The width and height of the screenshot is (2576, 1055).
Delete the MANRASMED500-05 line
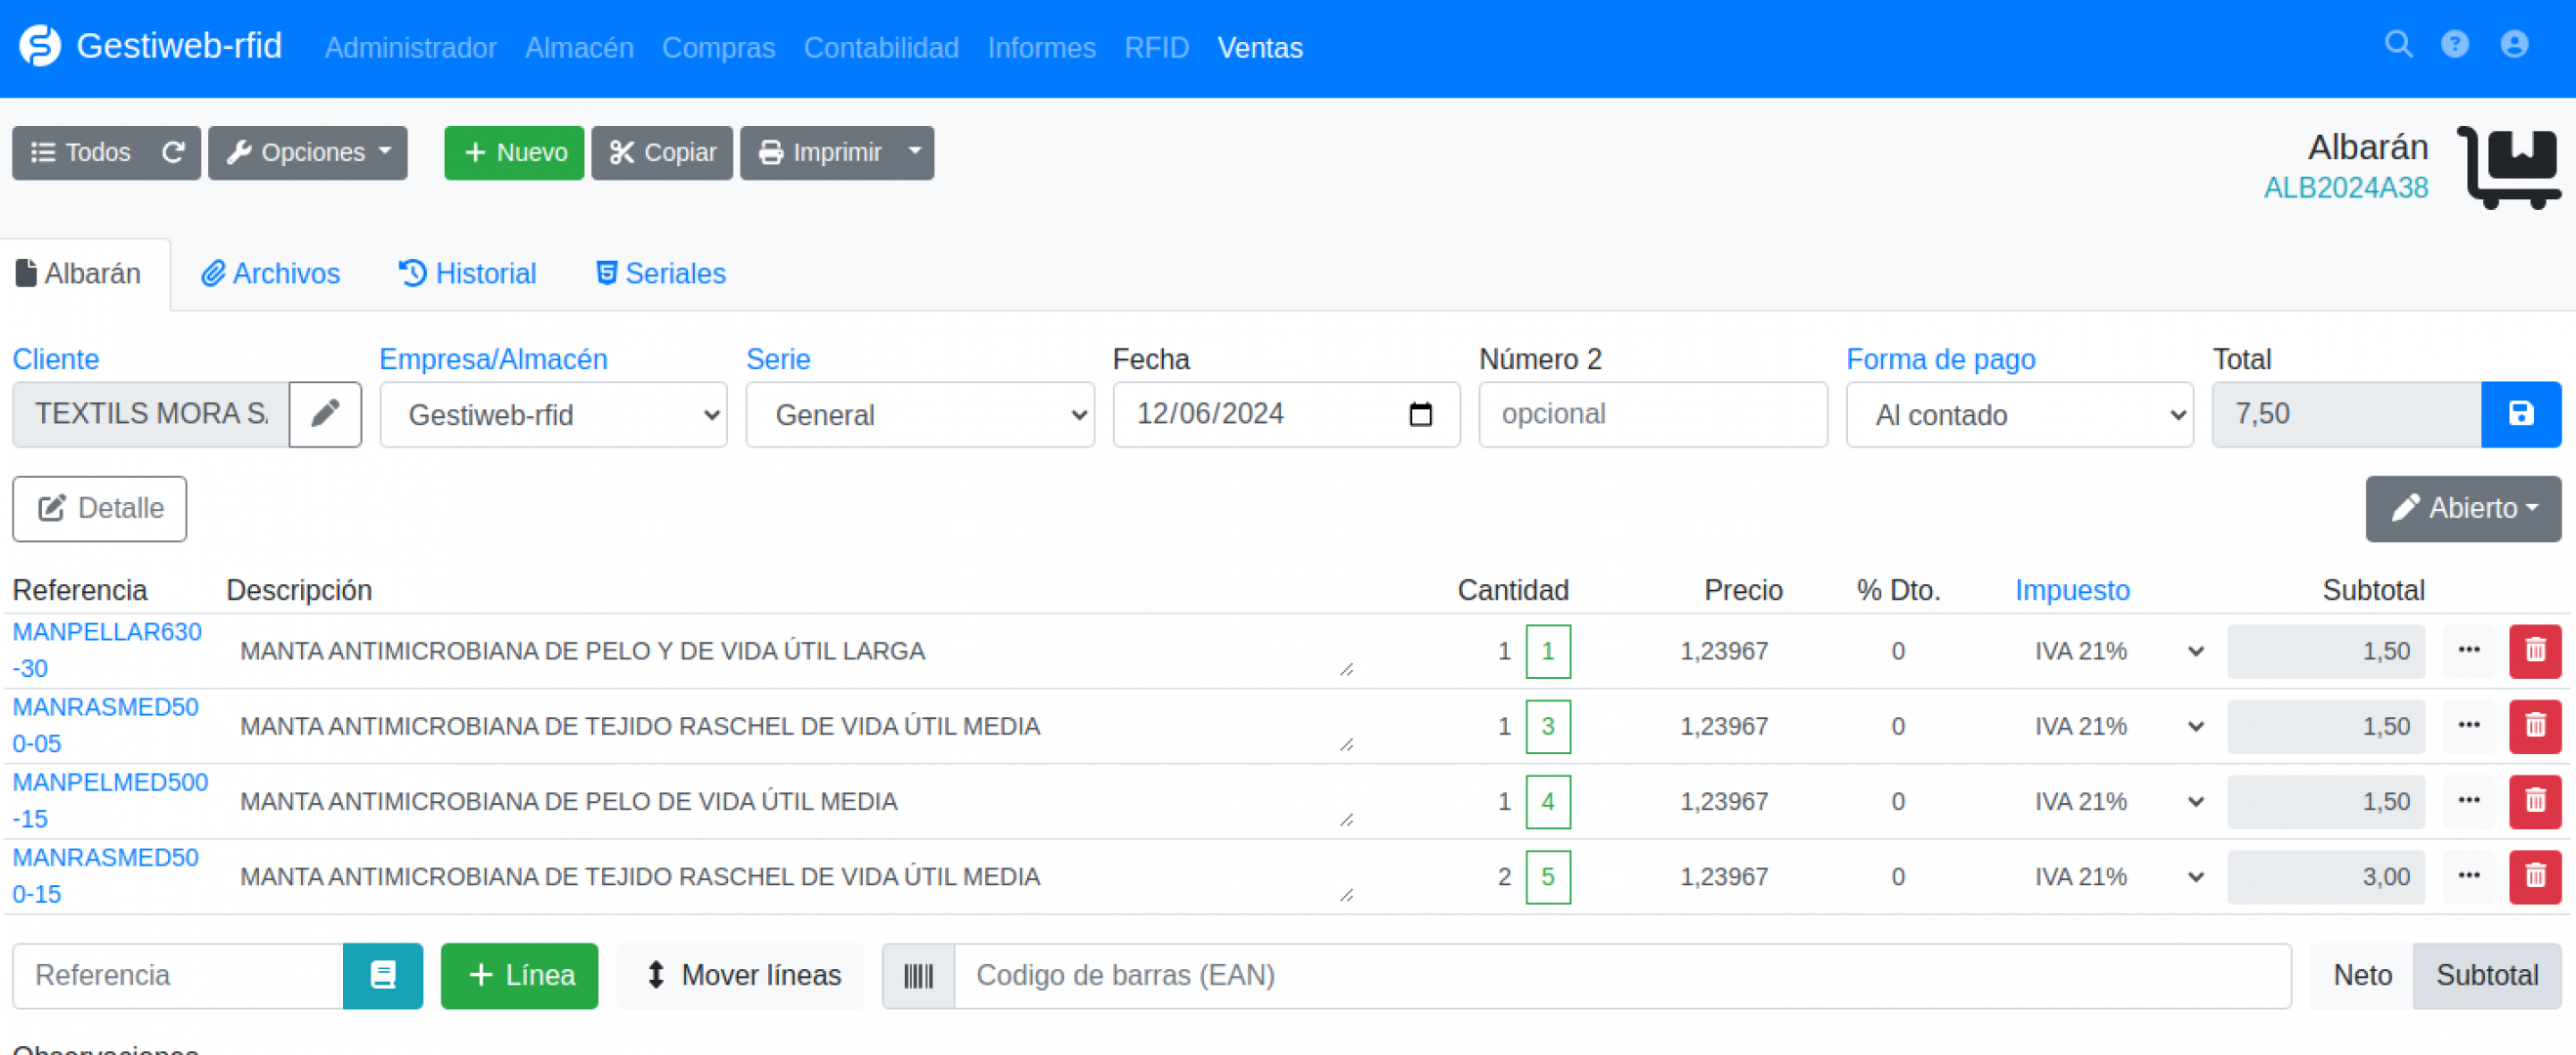[x=2535, y=726]
